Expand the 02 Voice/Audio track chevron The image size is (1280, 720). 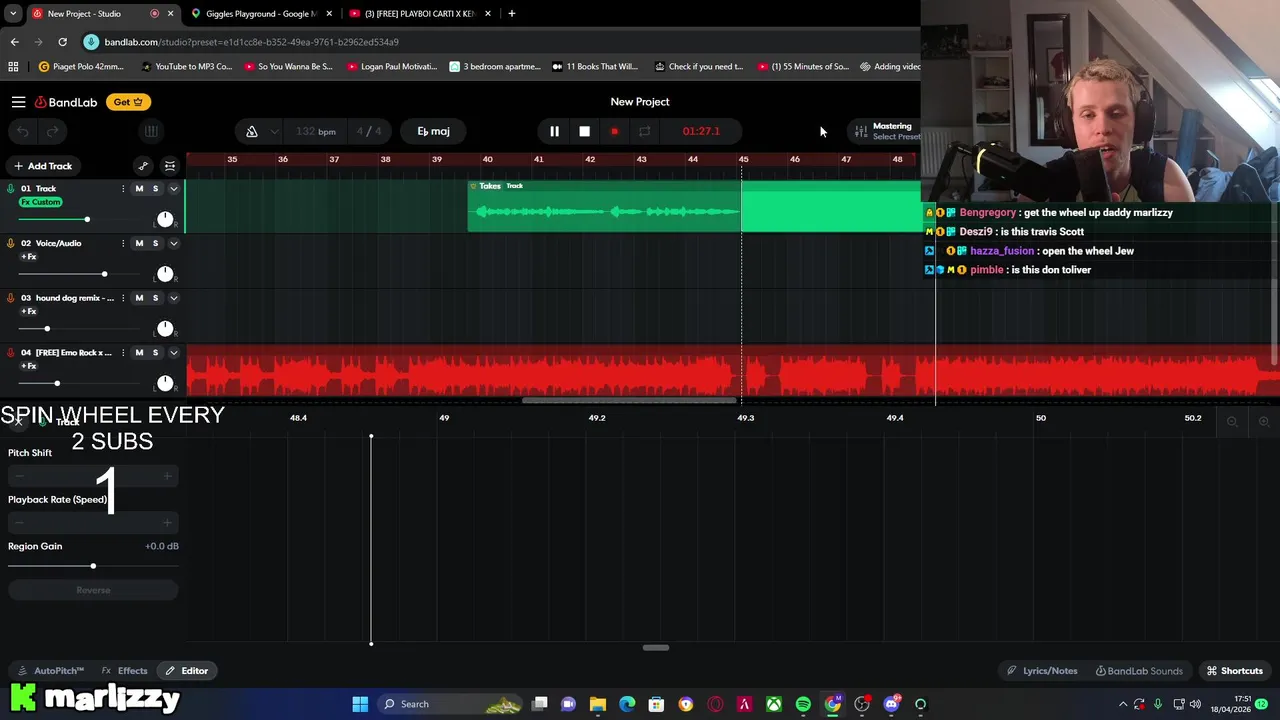coord(173,243)
